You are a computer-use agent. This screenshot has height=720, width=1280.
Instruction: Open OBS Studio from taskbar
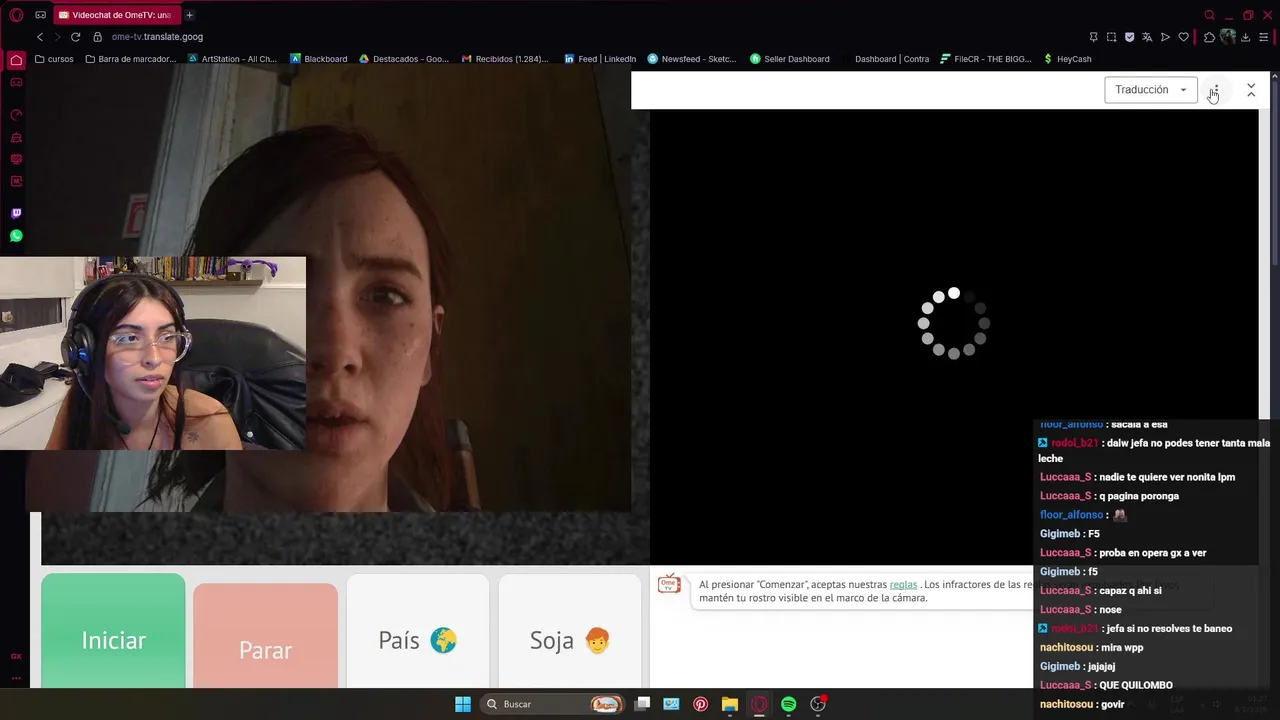818,704
